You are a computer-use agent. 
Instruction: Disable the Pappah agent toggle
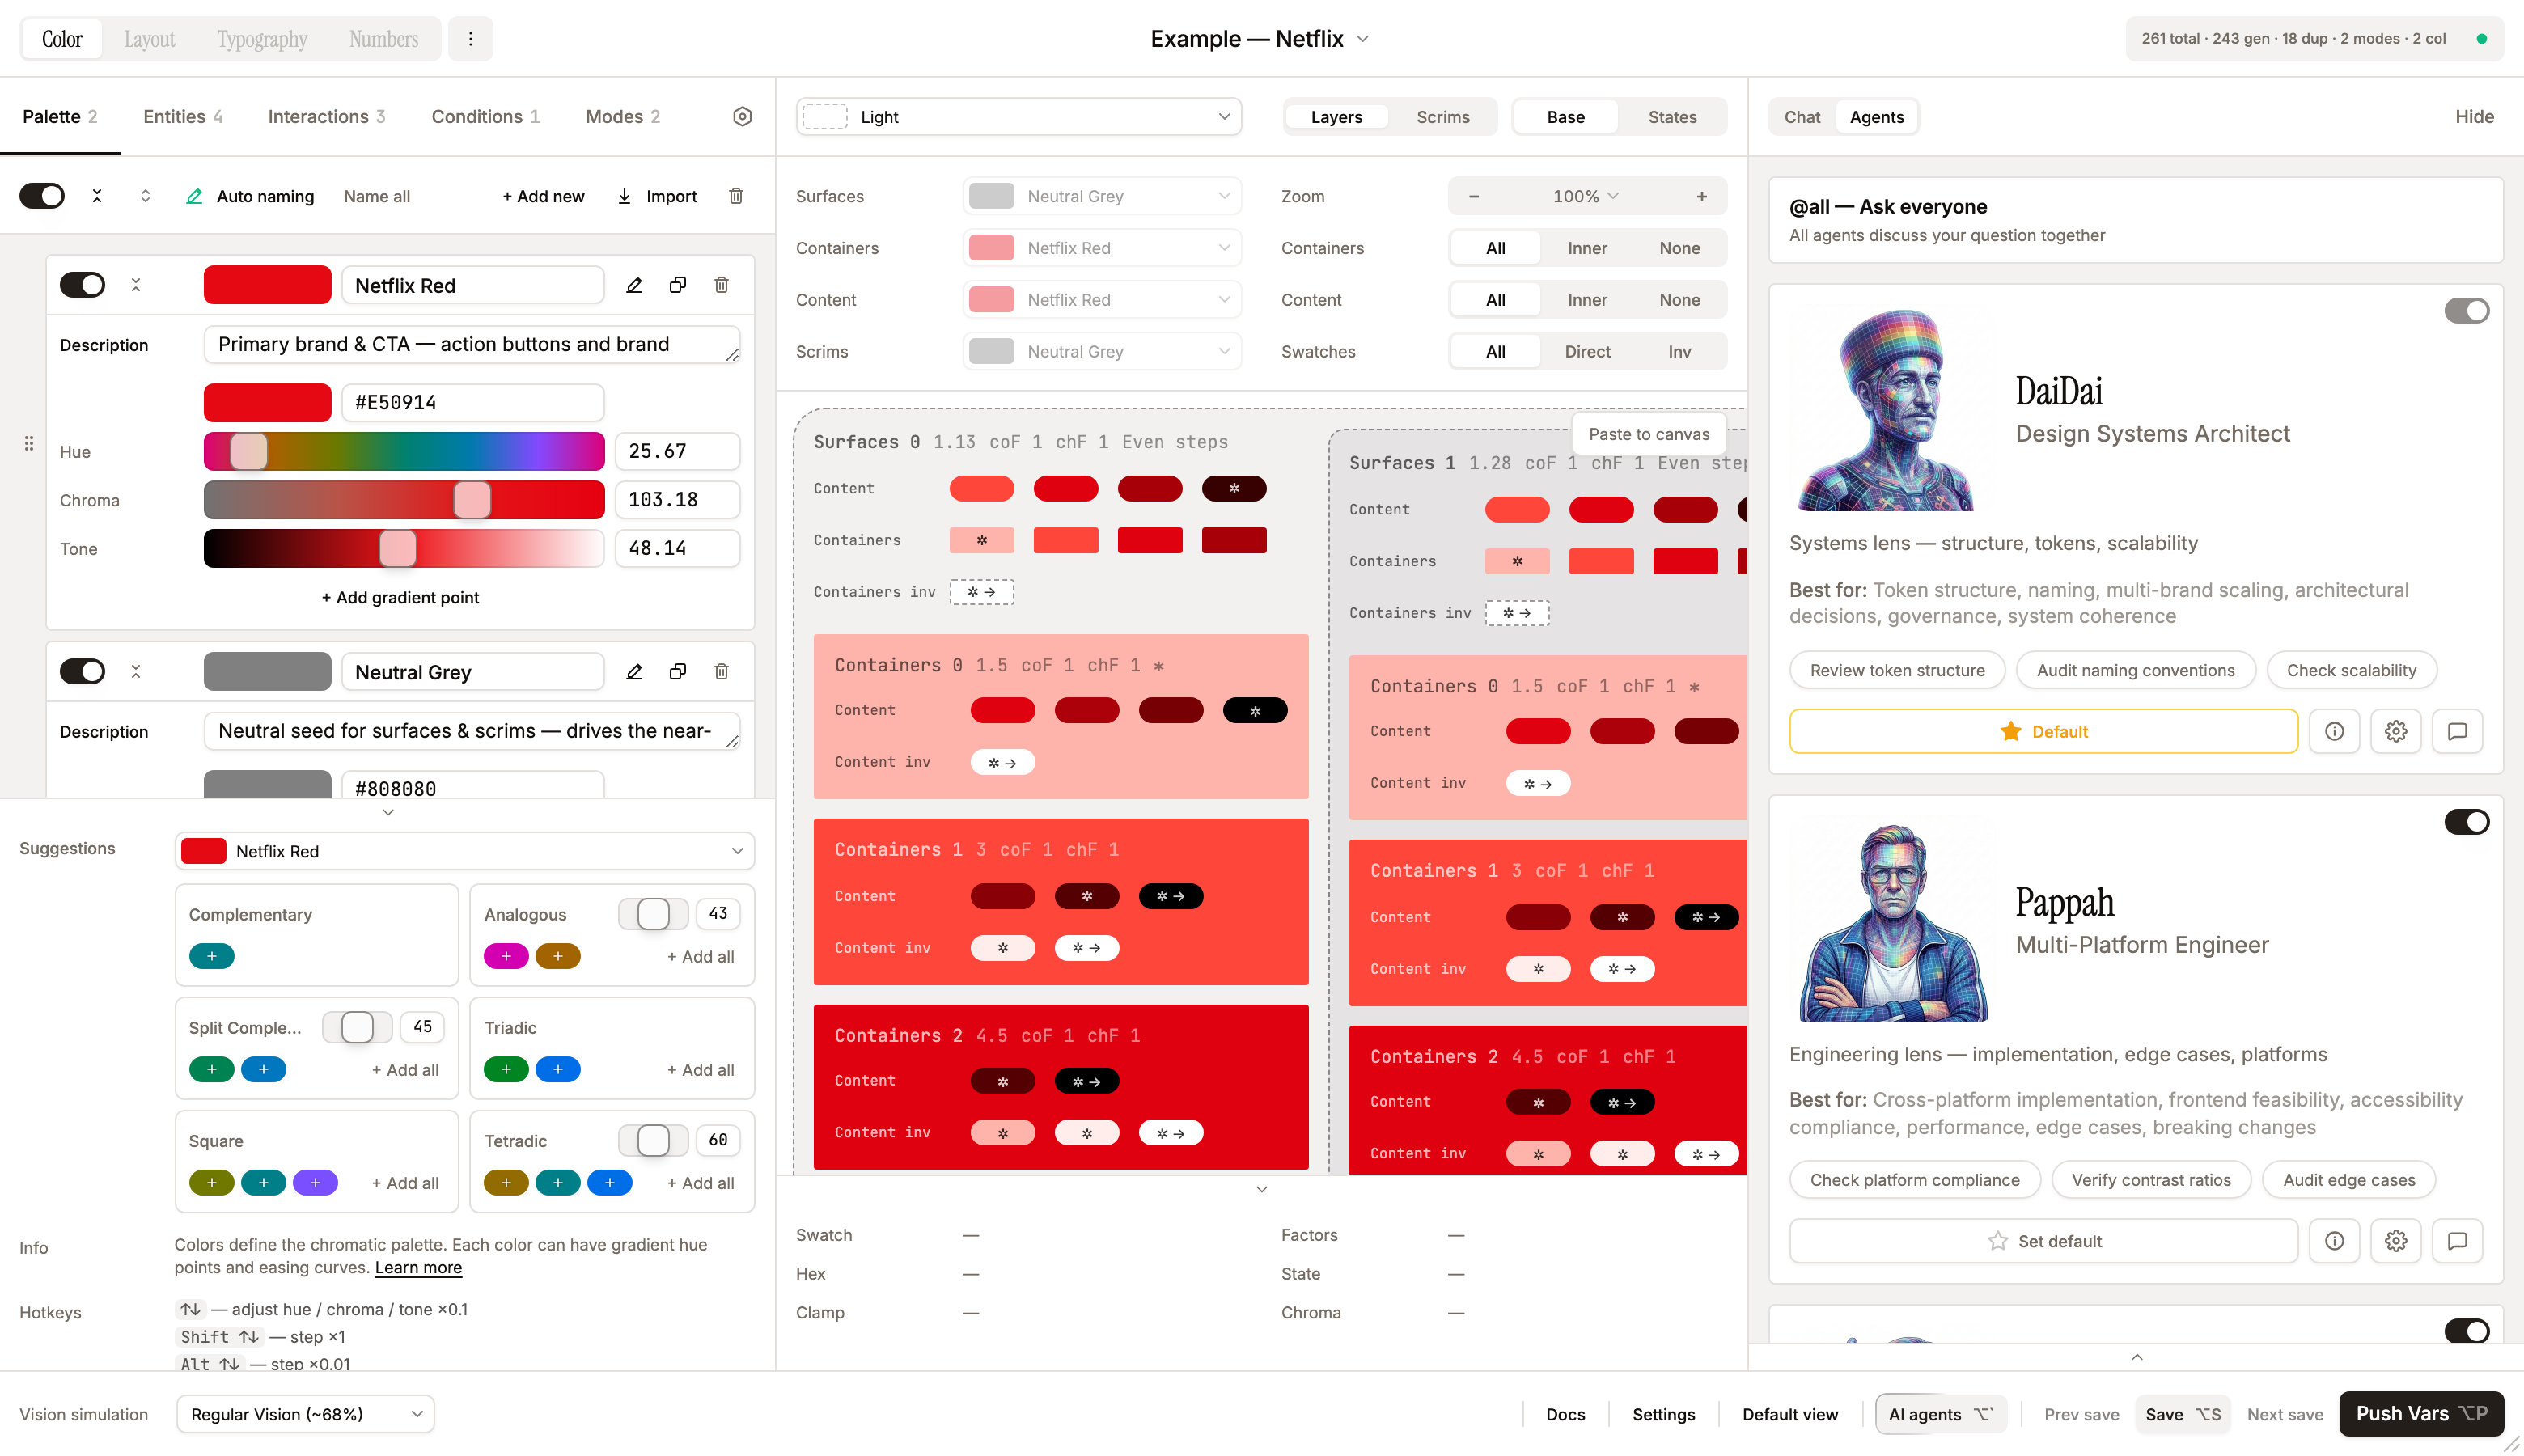click(x=2466, y=822)
